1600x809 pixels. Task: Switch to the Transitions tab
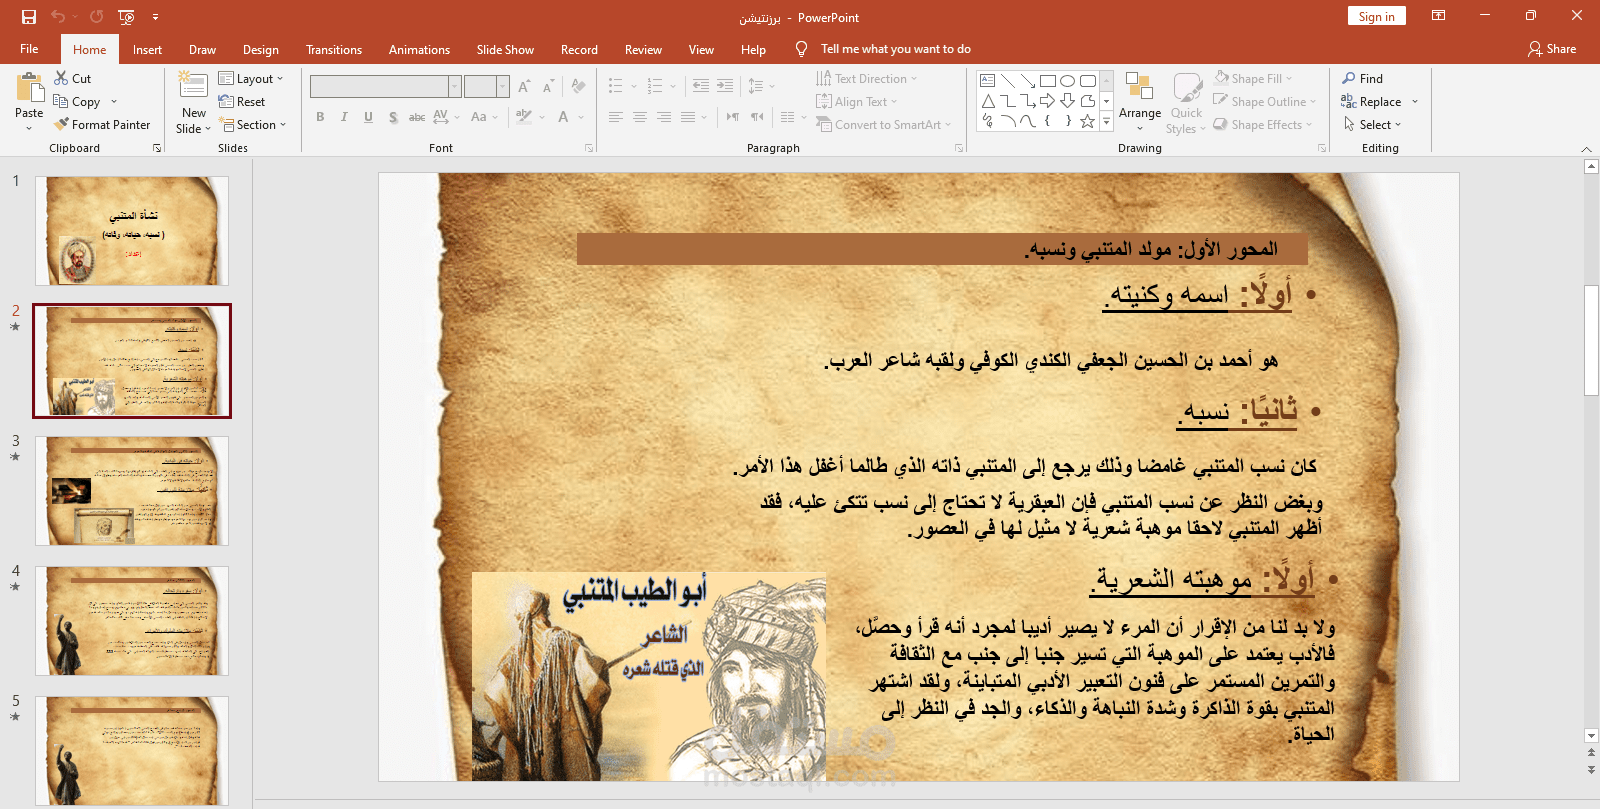click(334, 49)
